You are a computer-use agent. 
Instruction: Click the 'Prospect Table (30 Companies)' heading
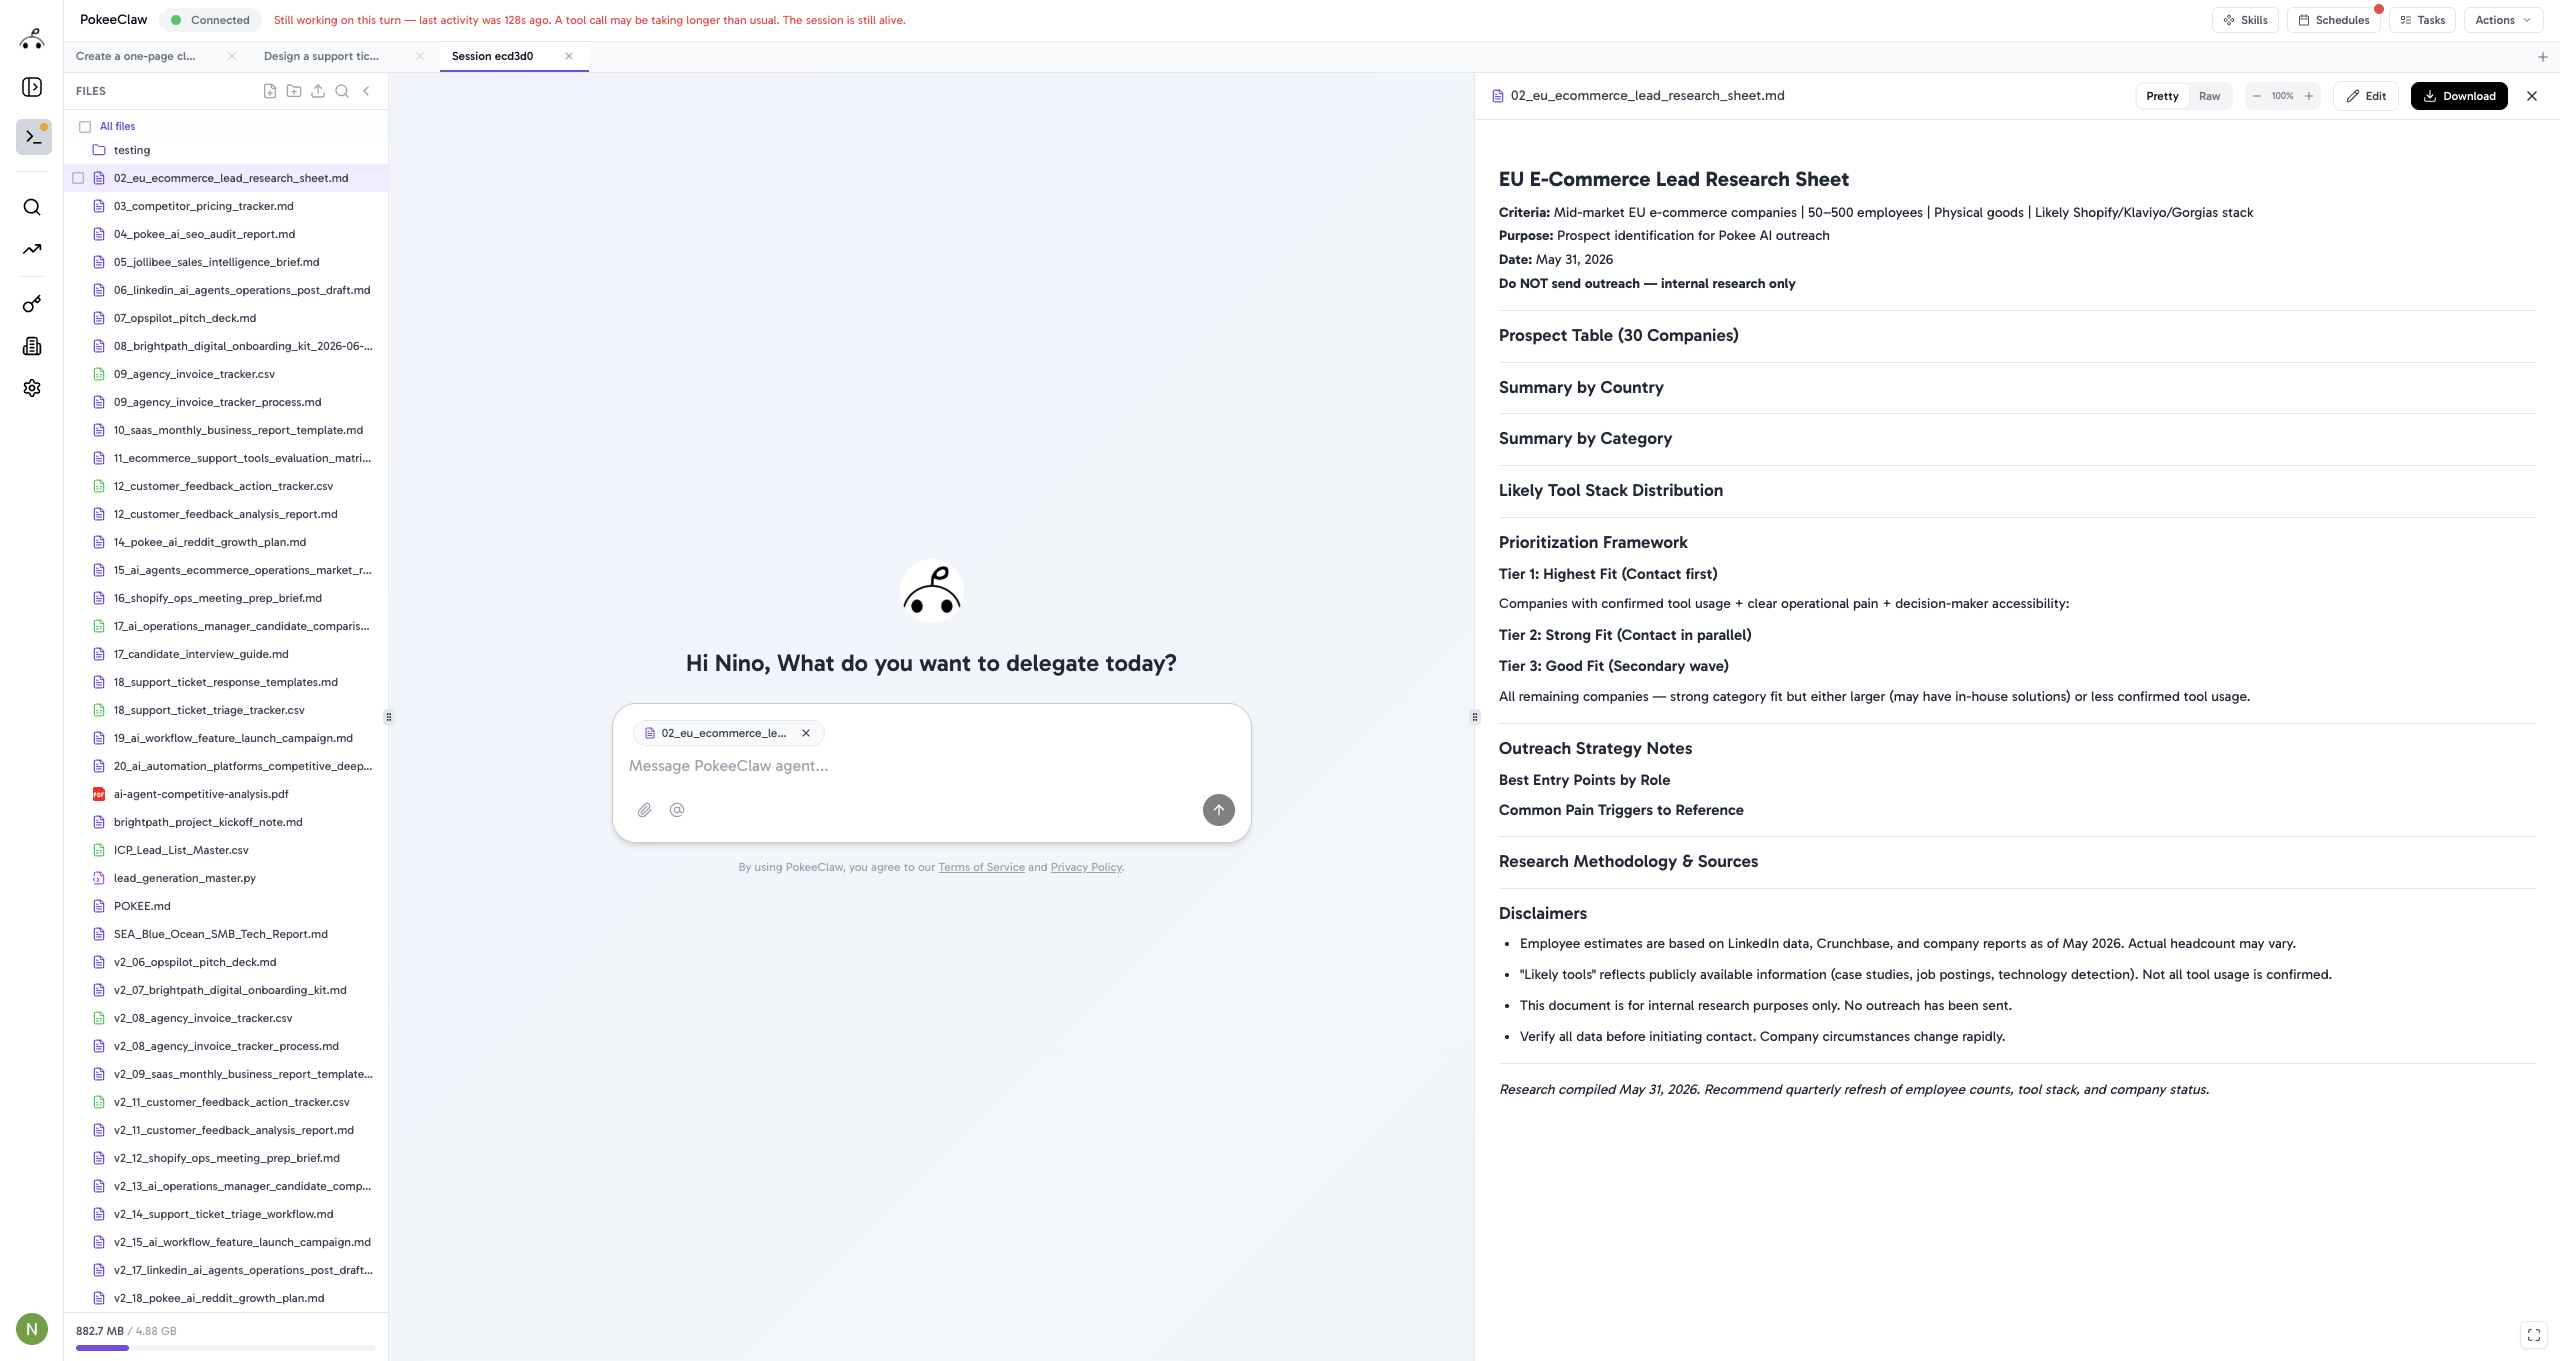tap(1618, 336)
